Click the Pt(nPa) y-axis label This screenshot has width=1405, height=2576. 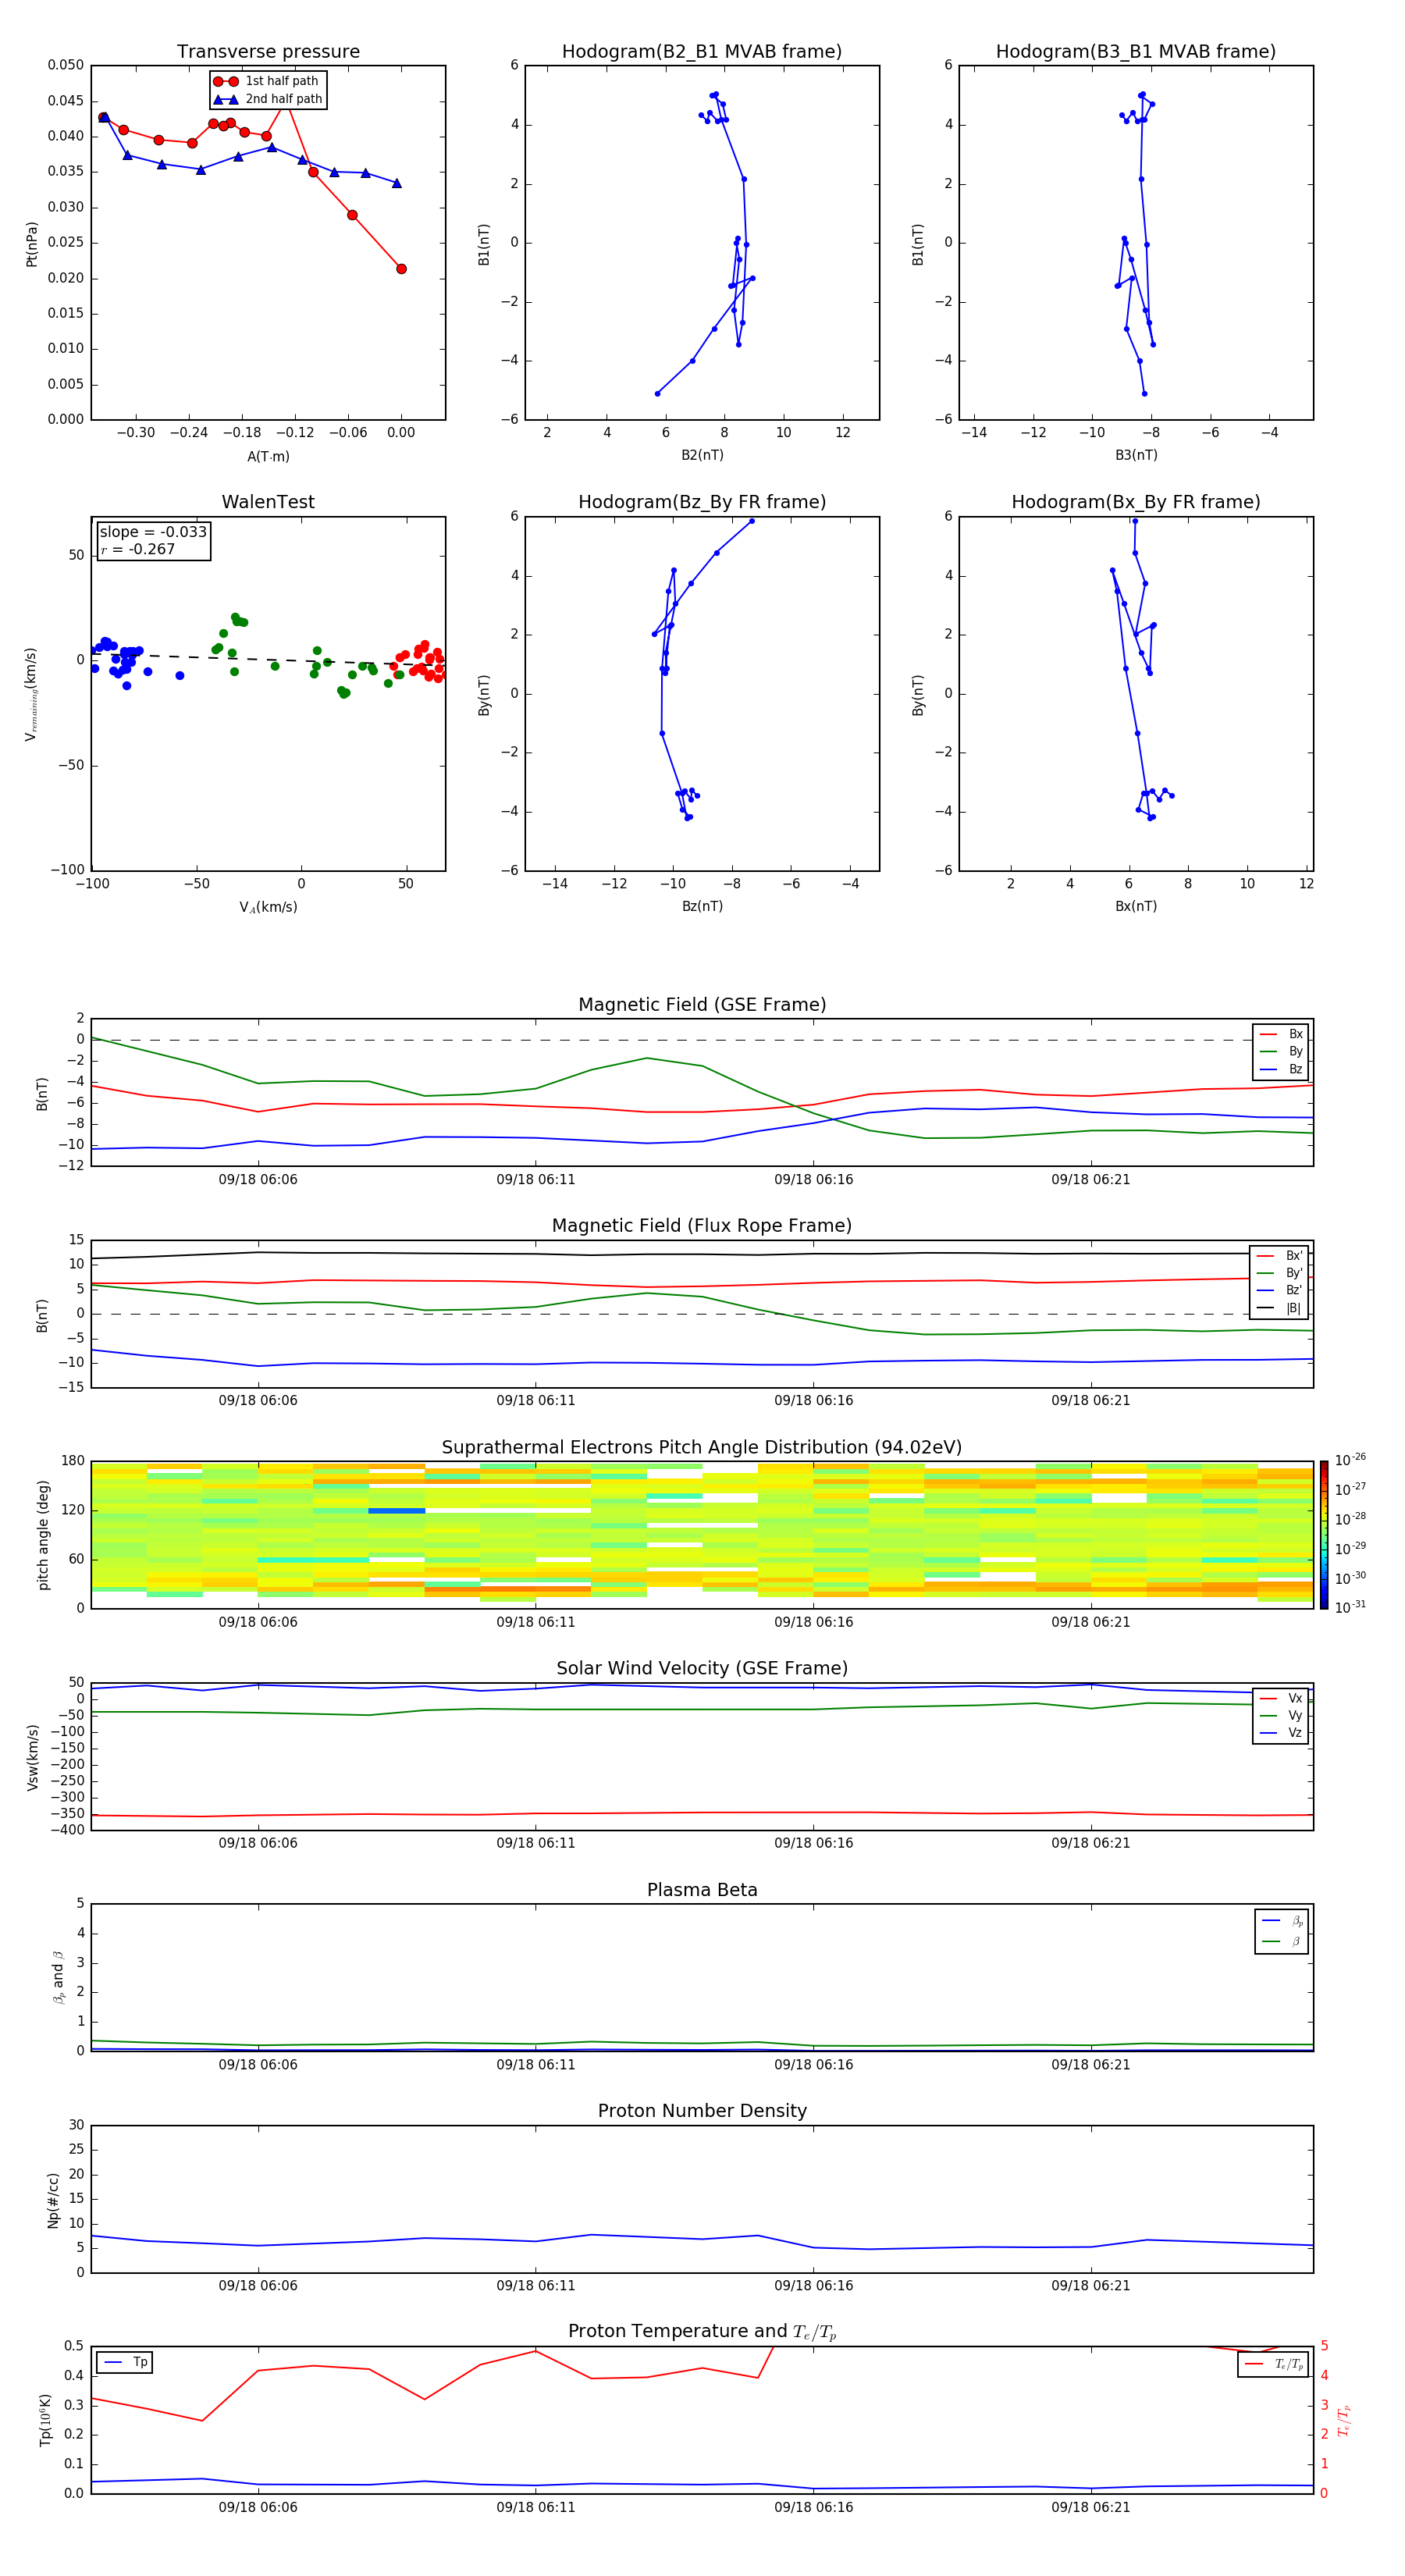pos(32,243)
